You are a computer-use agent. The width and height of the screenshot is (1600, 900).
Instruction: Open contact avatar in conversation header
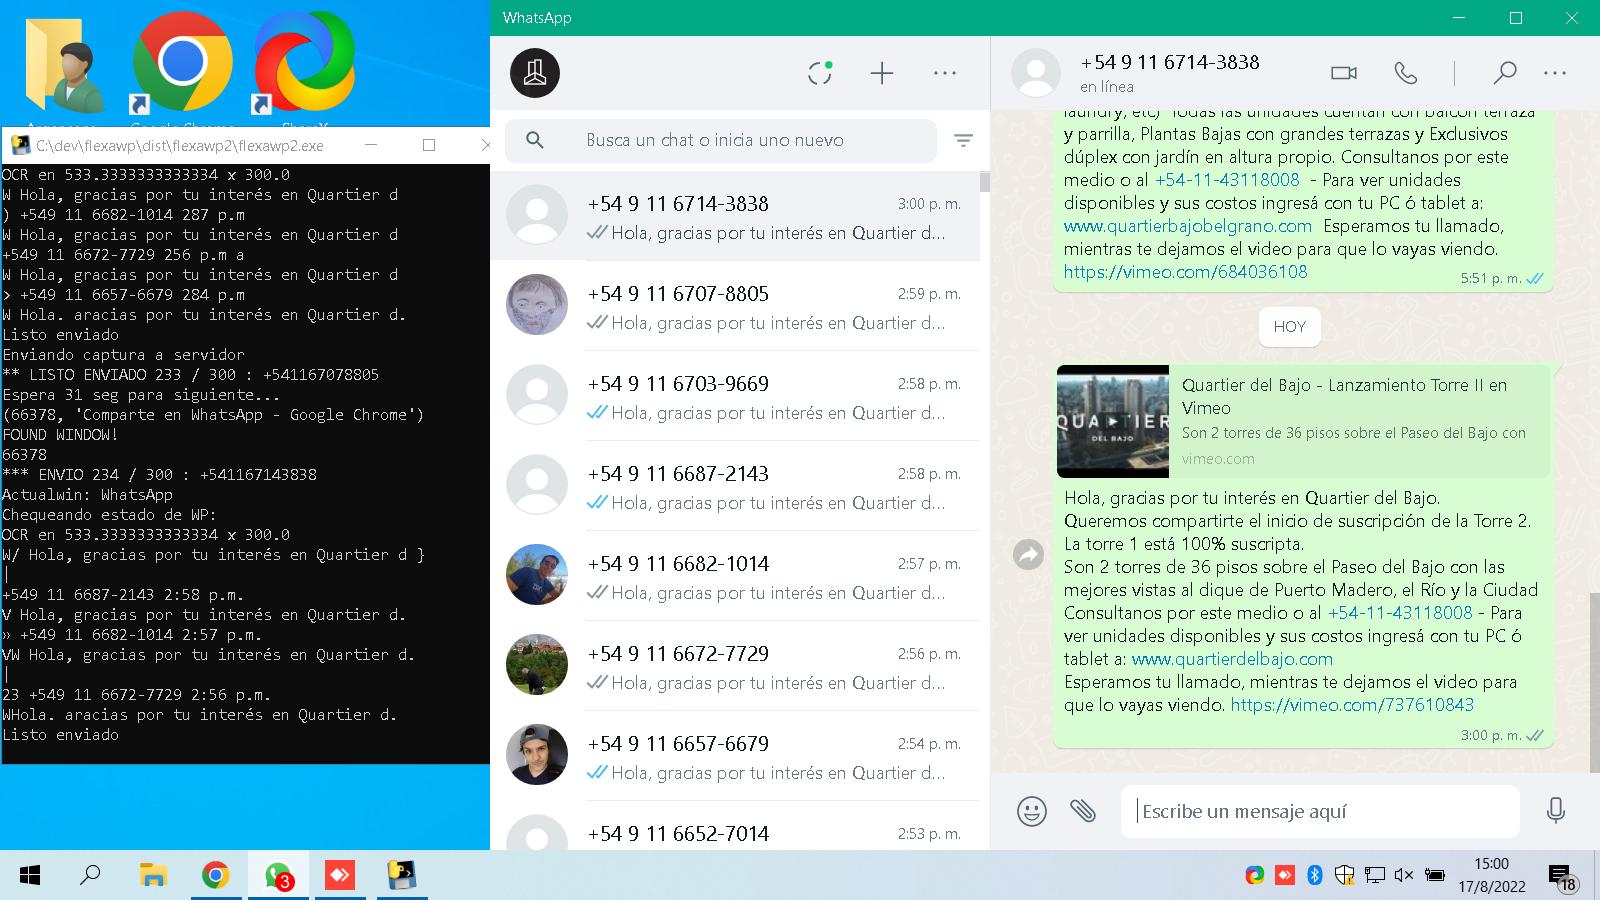[x=1036, y=73]
